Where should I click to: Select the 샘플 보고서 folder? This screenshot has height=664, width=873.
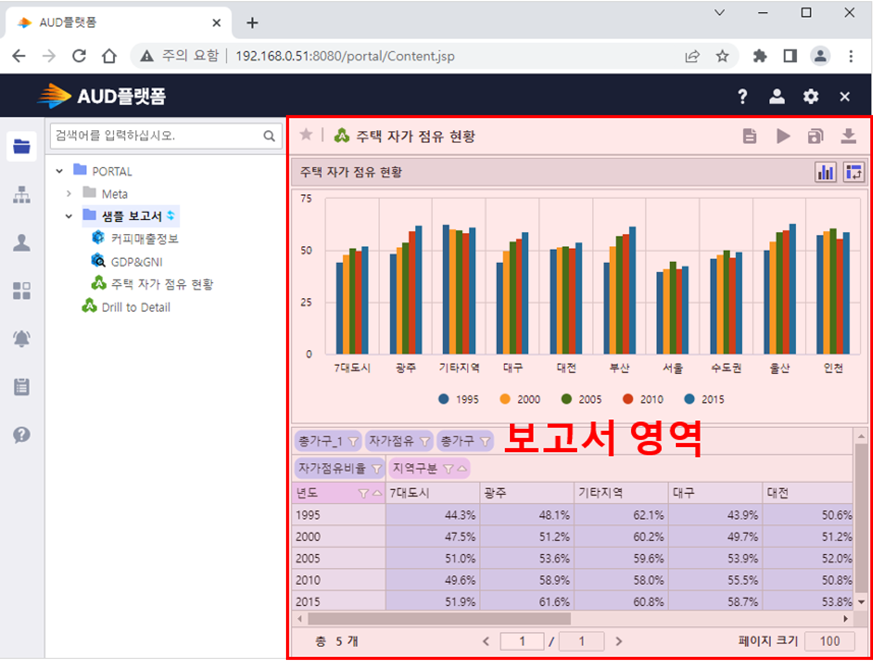[x=131, y=216]
